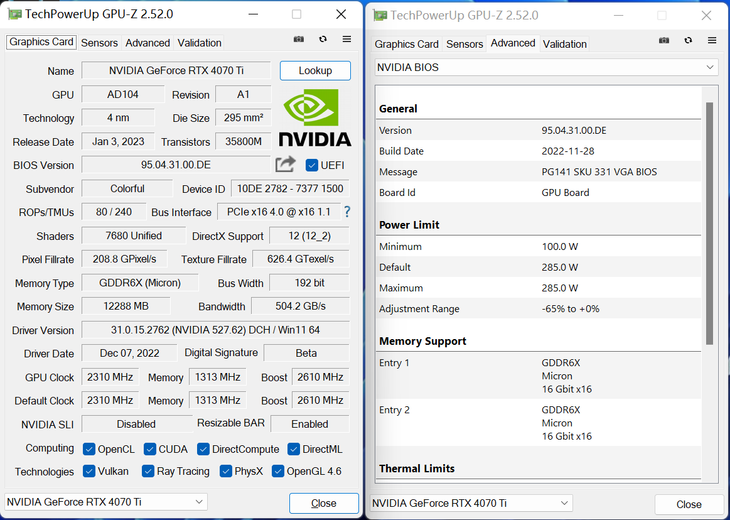Select the Build Date row 2022-11-28
730x520 pixels.
(539, 151)
